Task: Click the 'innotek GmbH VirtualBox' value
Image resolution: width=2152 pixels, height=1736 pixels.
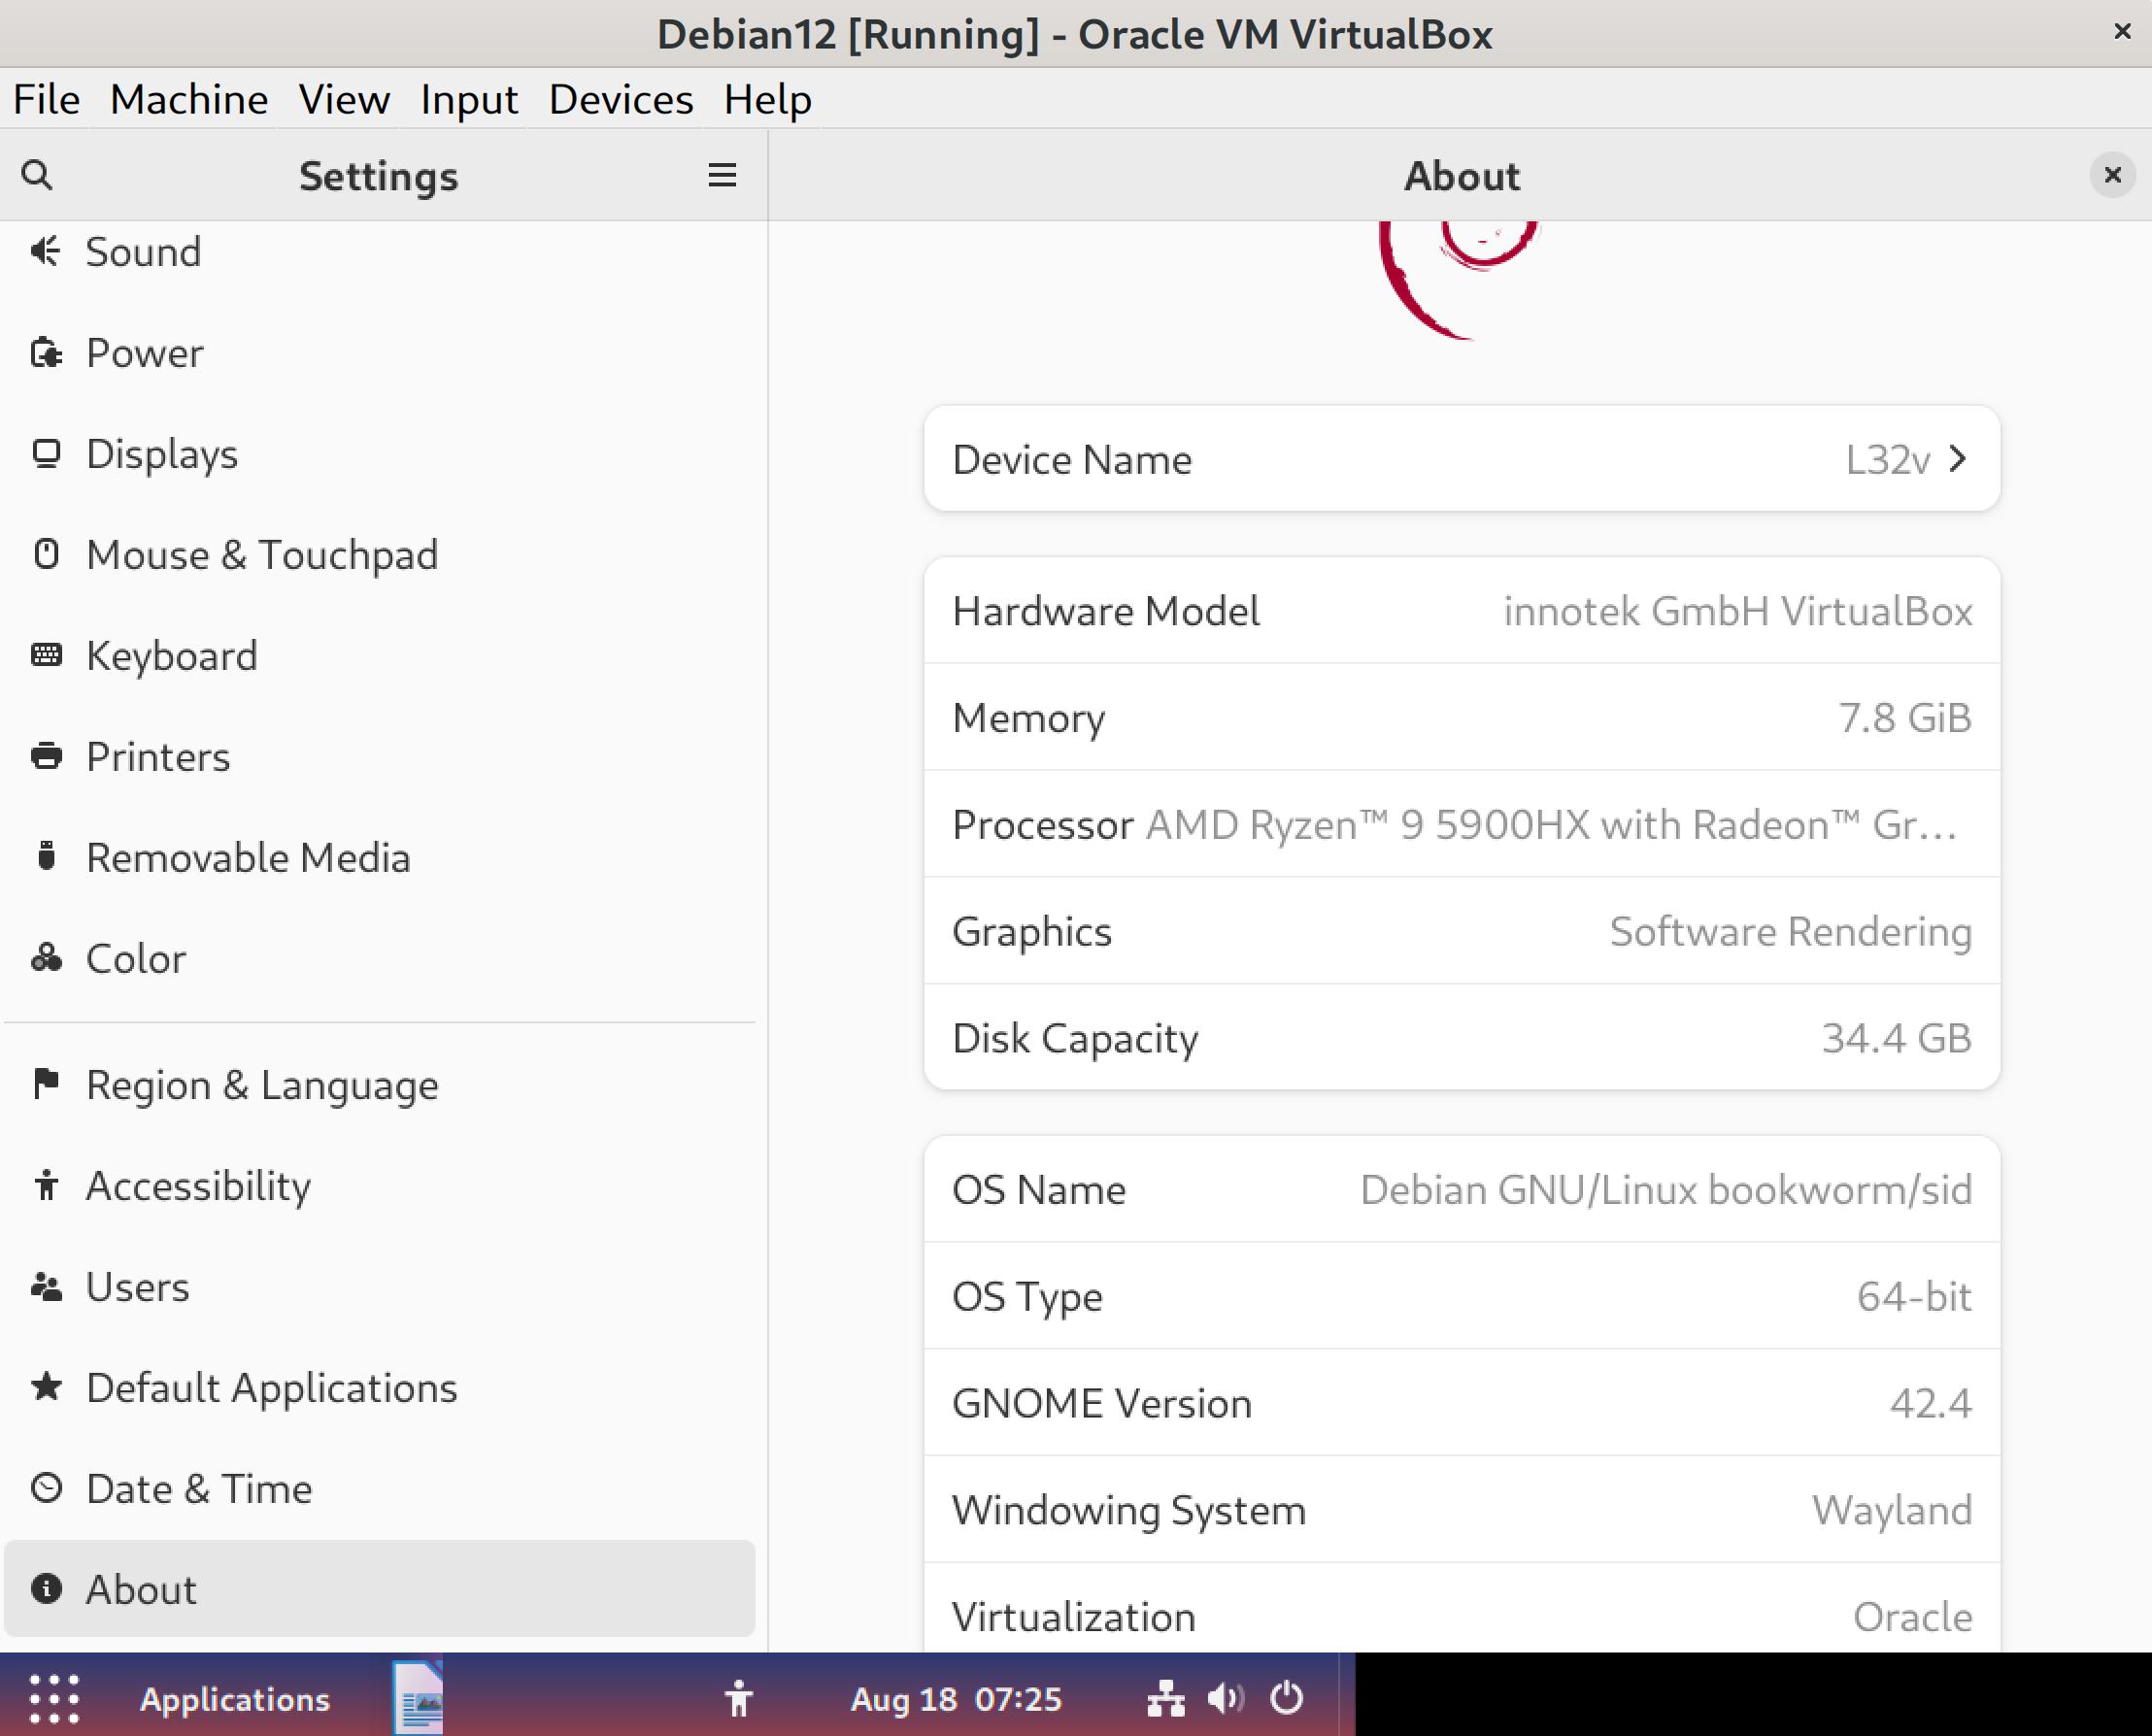Action: pos(1738,610)
